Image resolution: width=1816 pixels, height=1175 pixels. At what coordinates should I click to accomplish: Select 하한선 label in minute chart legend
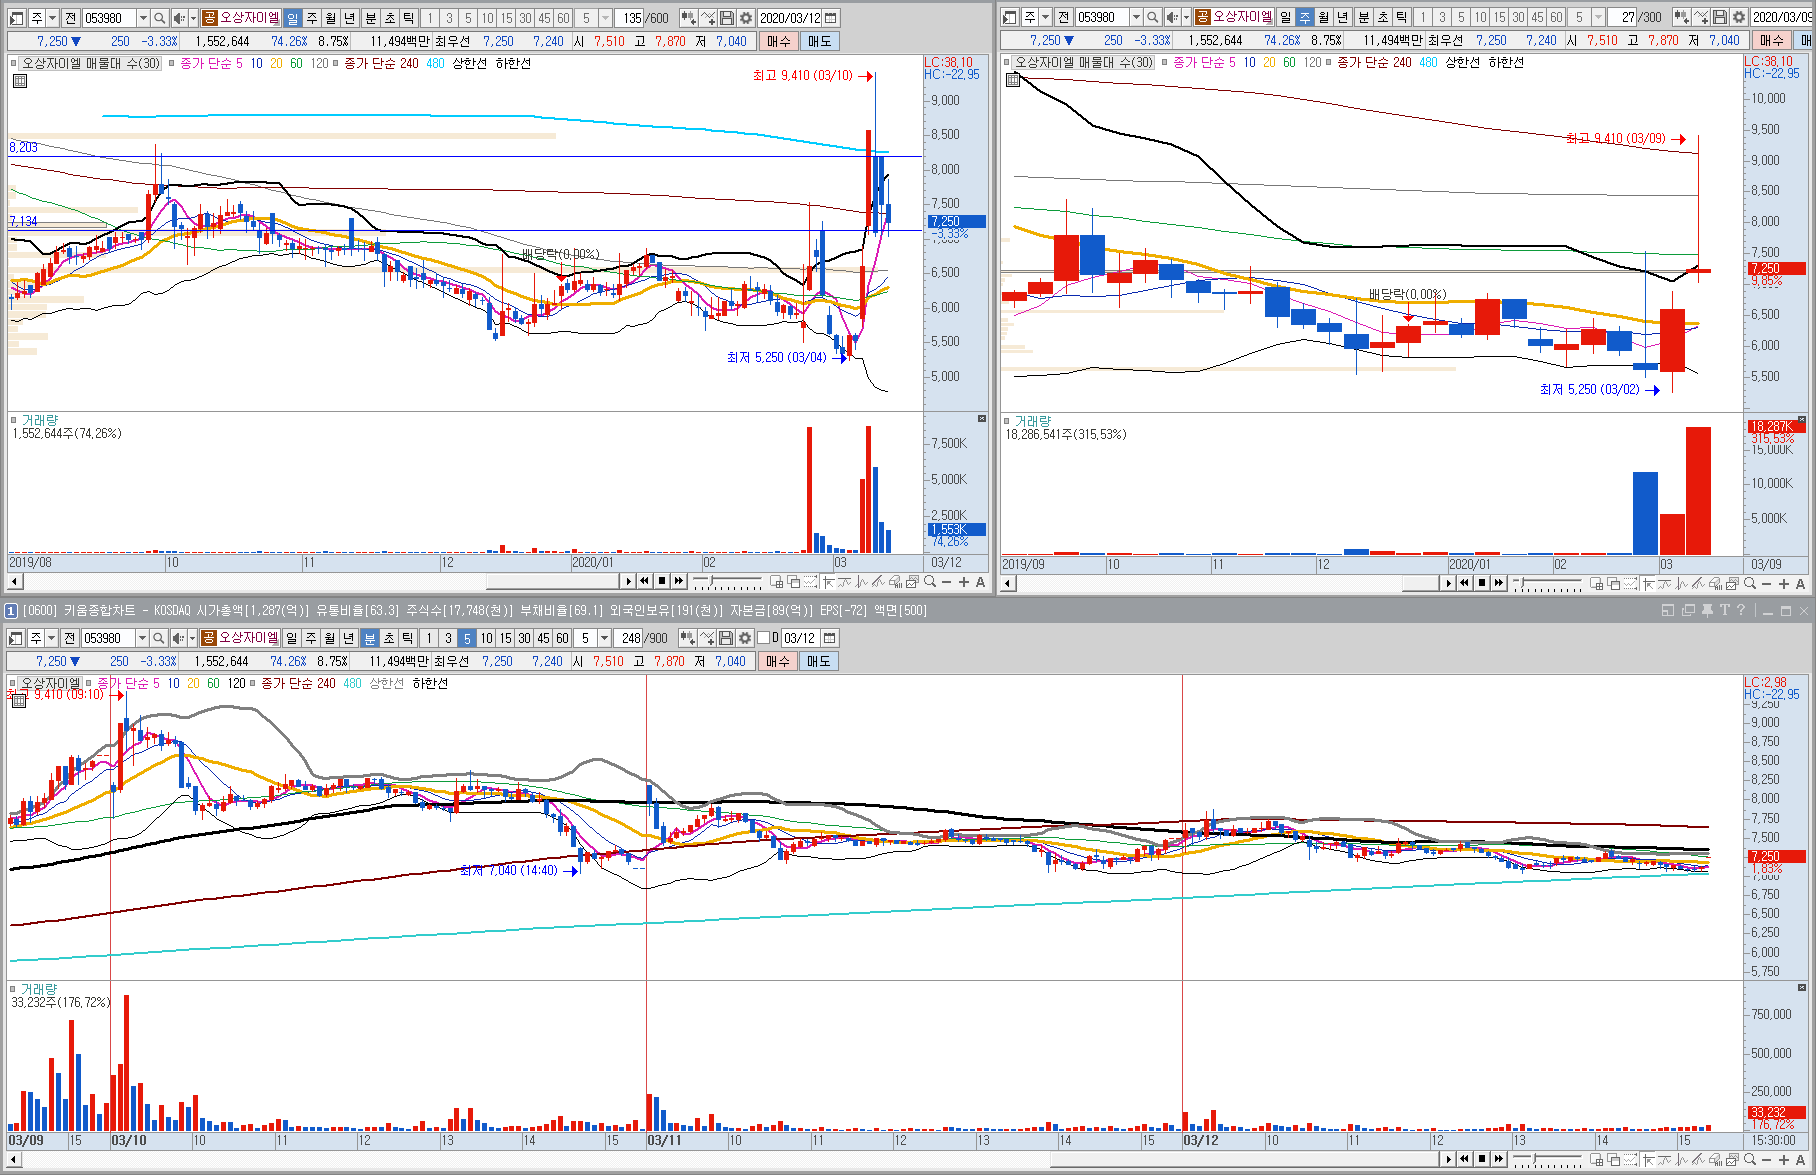[430, 683]
